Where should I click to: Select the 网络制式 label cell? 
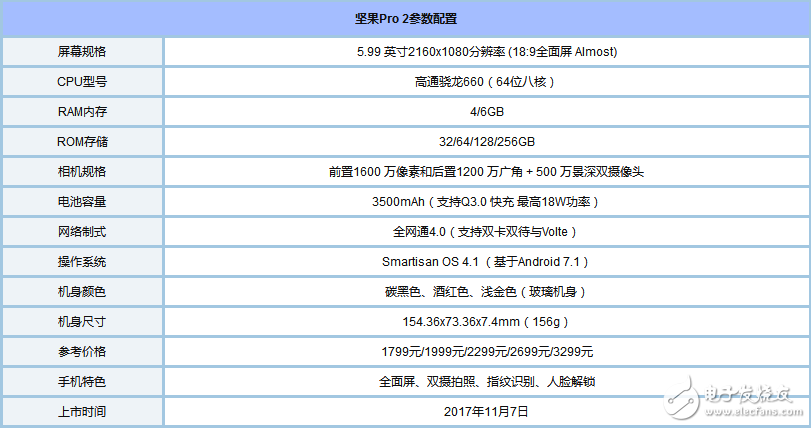(x=82, y=231)
